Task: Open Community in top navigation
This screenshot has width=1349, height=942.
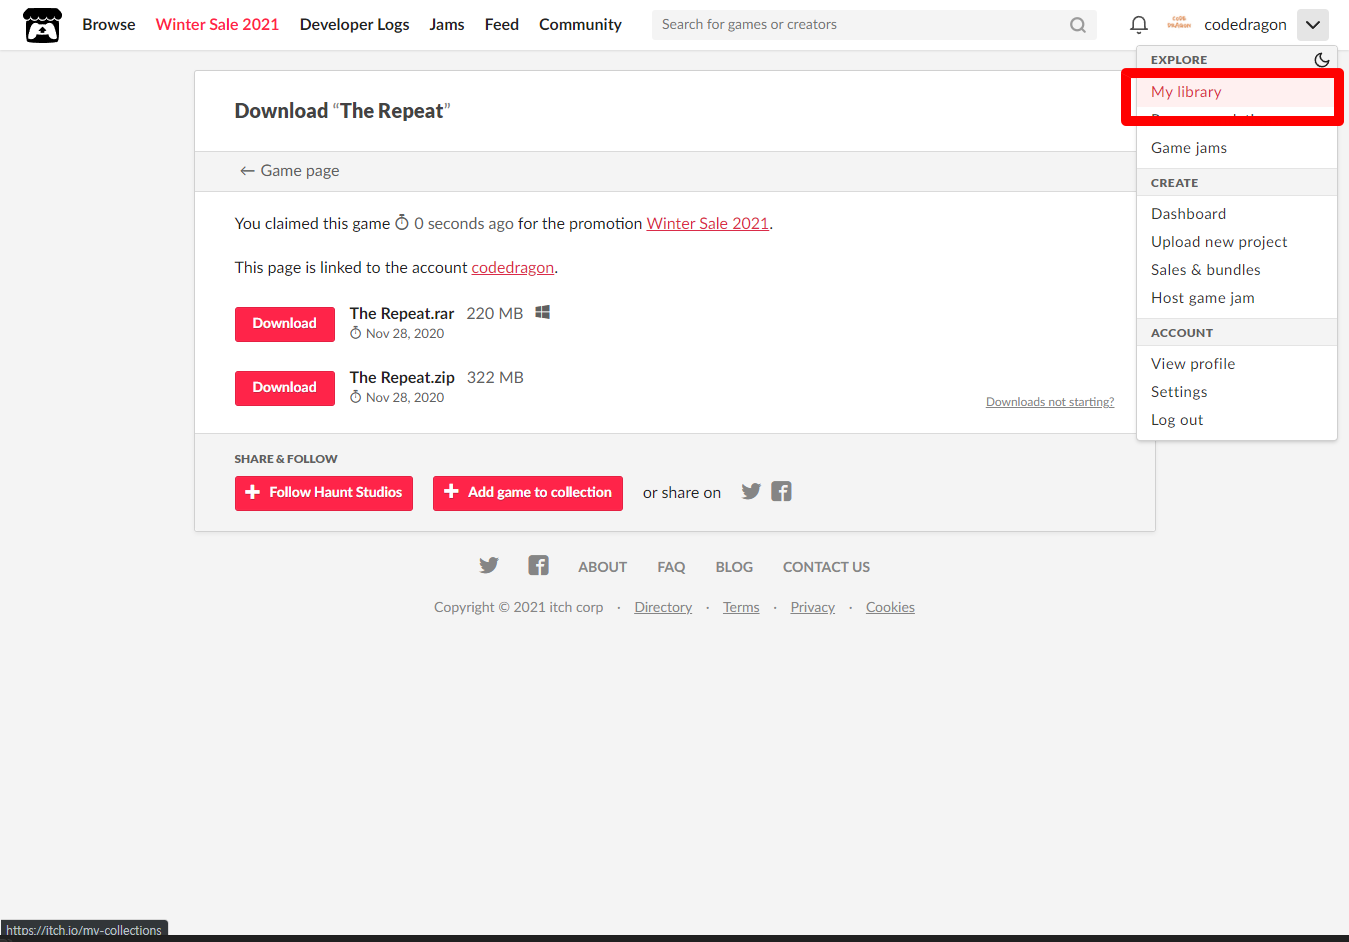Action: click(580, 24)
